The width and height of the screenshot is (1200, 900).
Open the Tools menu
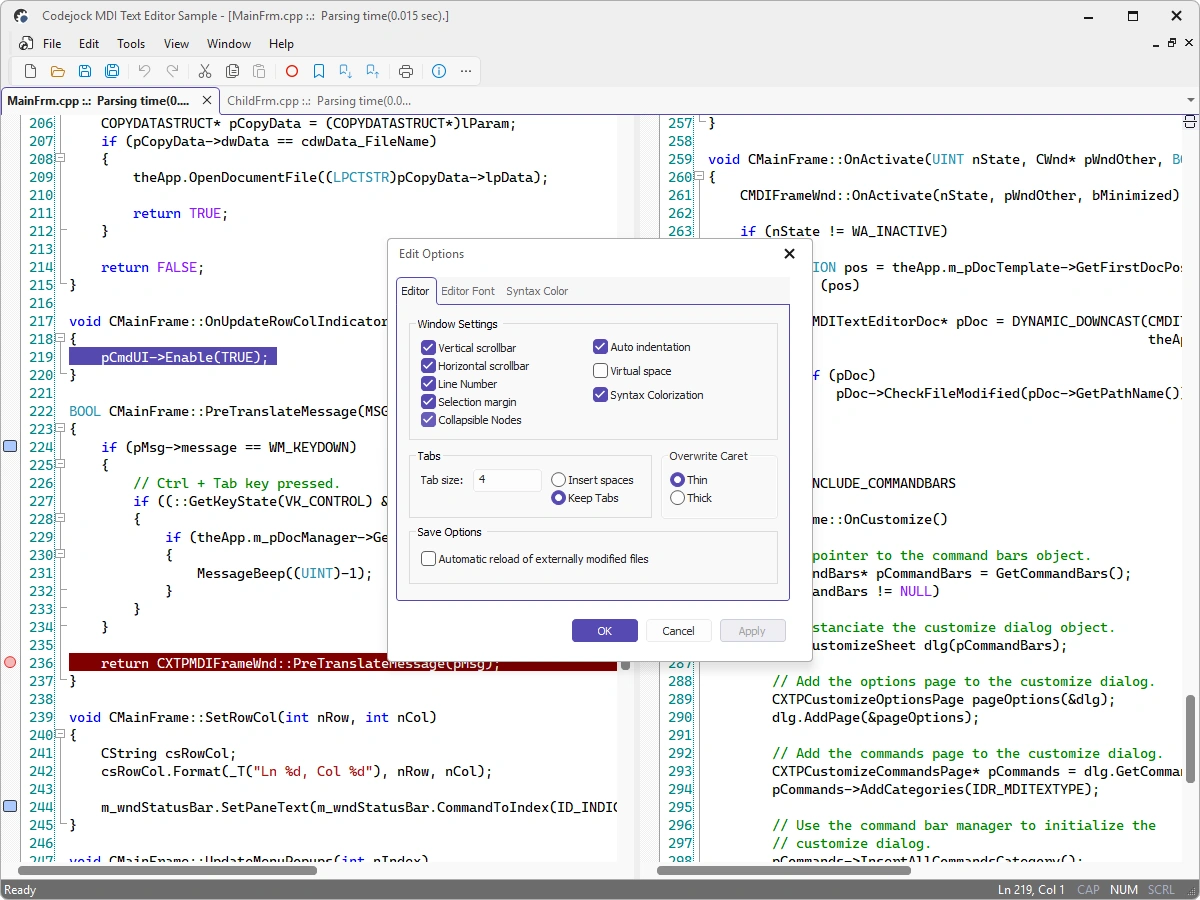coord(131,44)
